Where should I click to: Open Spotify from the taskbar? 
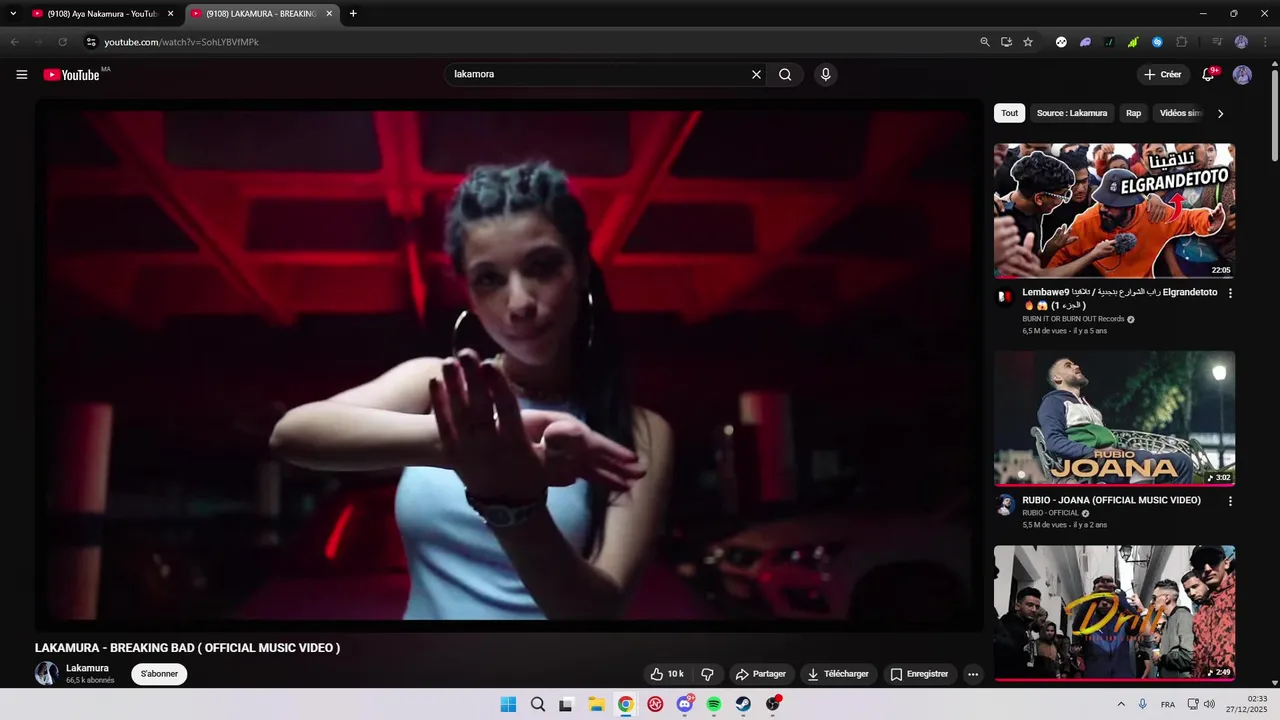pos(714,704)
